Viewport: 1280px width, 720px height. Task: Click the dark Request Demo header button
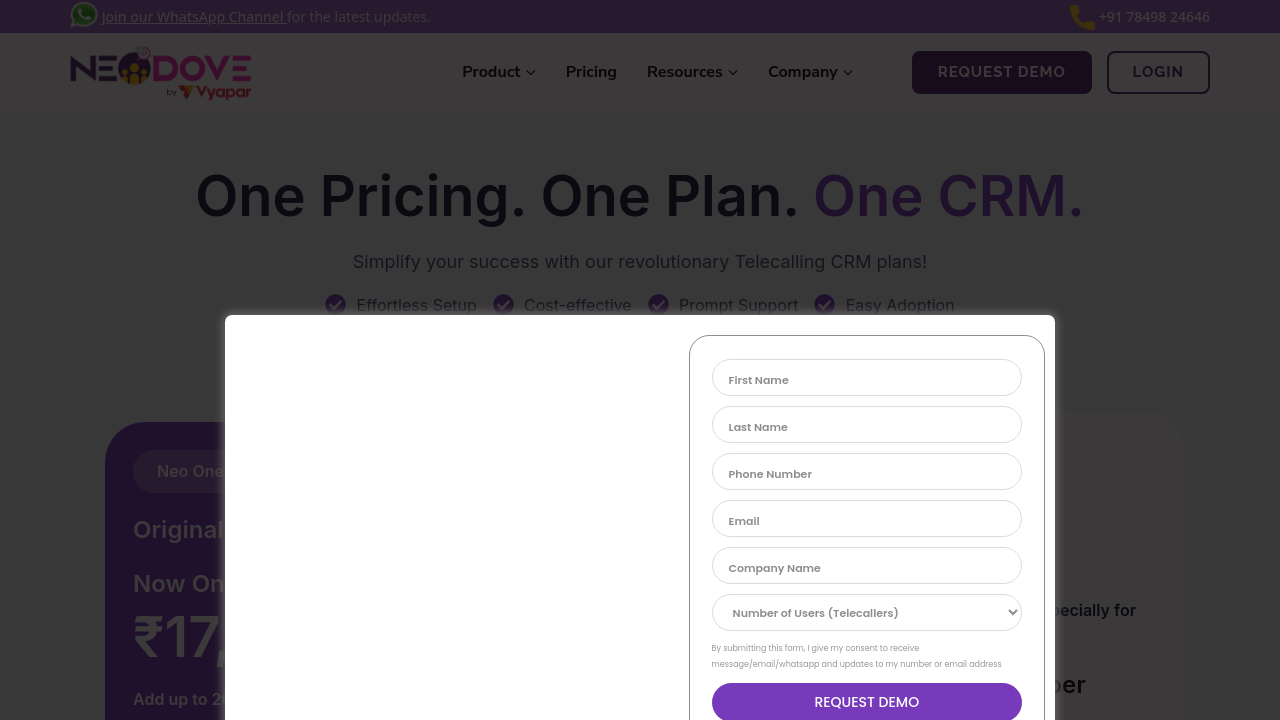tap(1001, 72)
